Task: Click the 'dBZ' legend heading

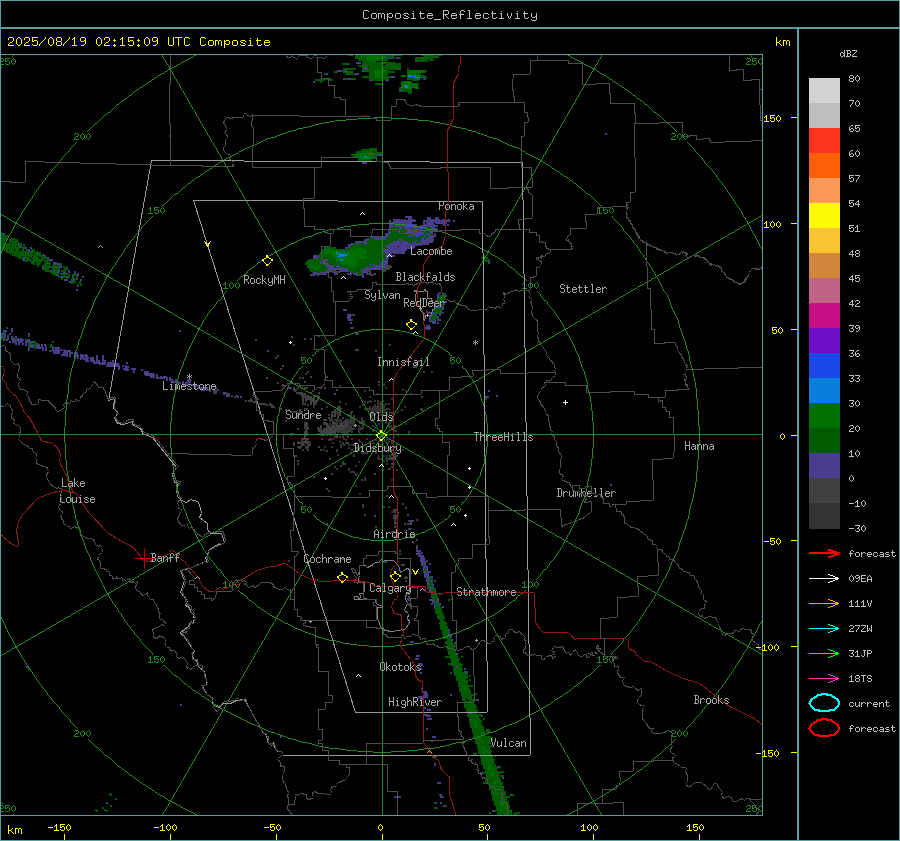Action: (x=848, y=53)
